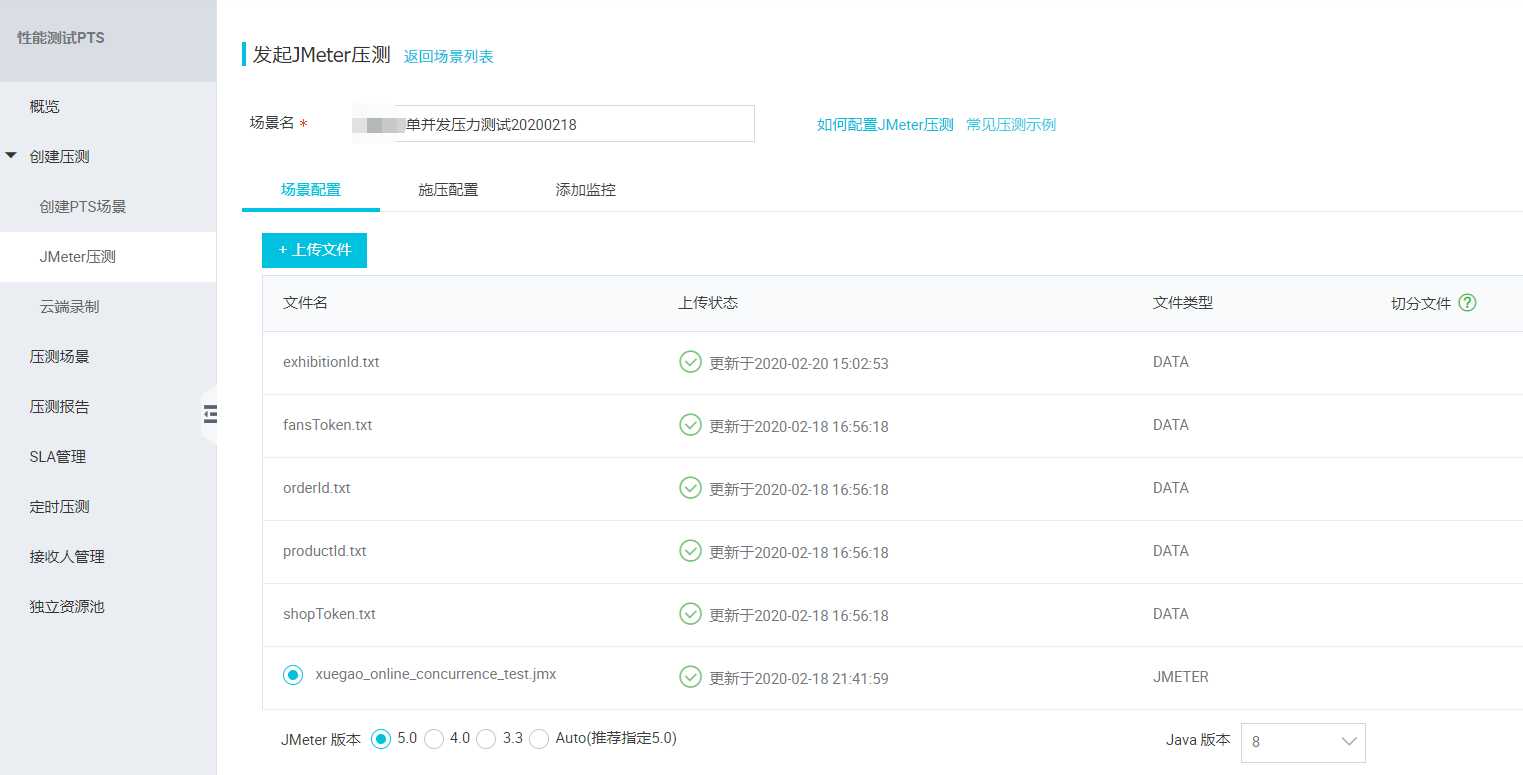Collapse the 创建压测 menu arrow
The width and height of the screenshot is (1523, 775).
click(11, 156)
